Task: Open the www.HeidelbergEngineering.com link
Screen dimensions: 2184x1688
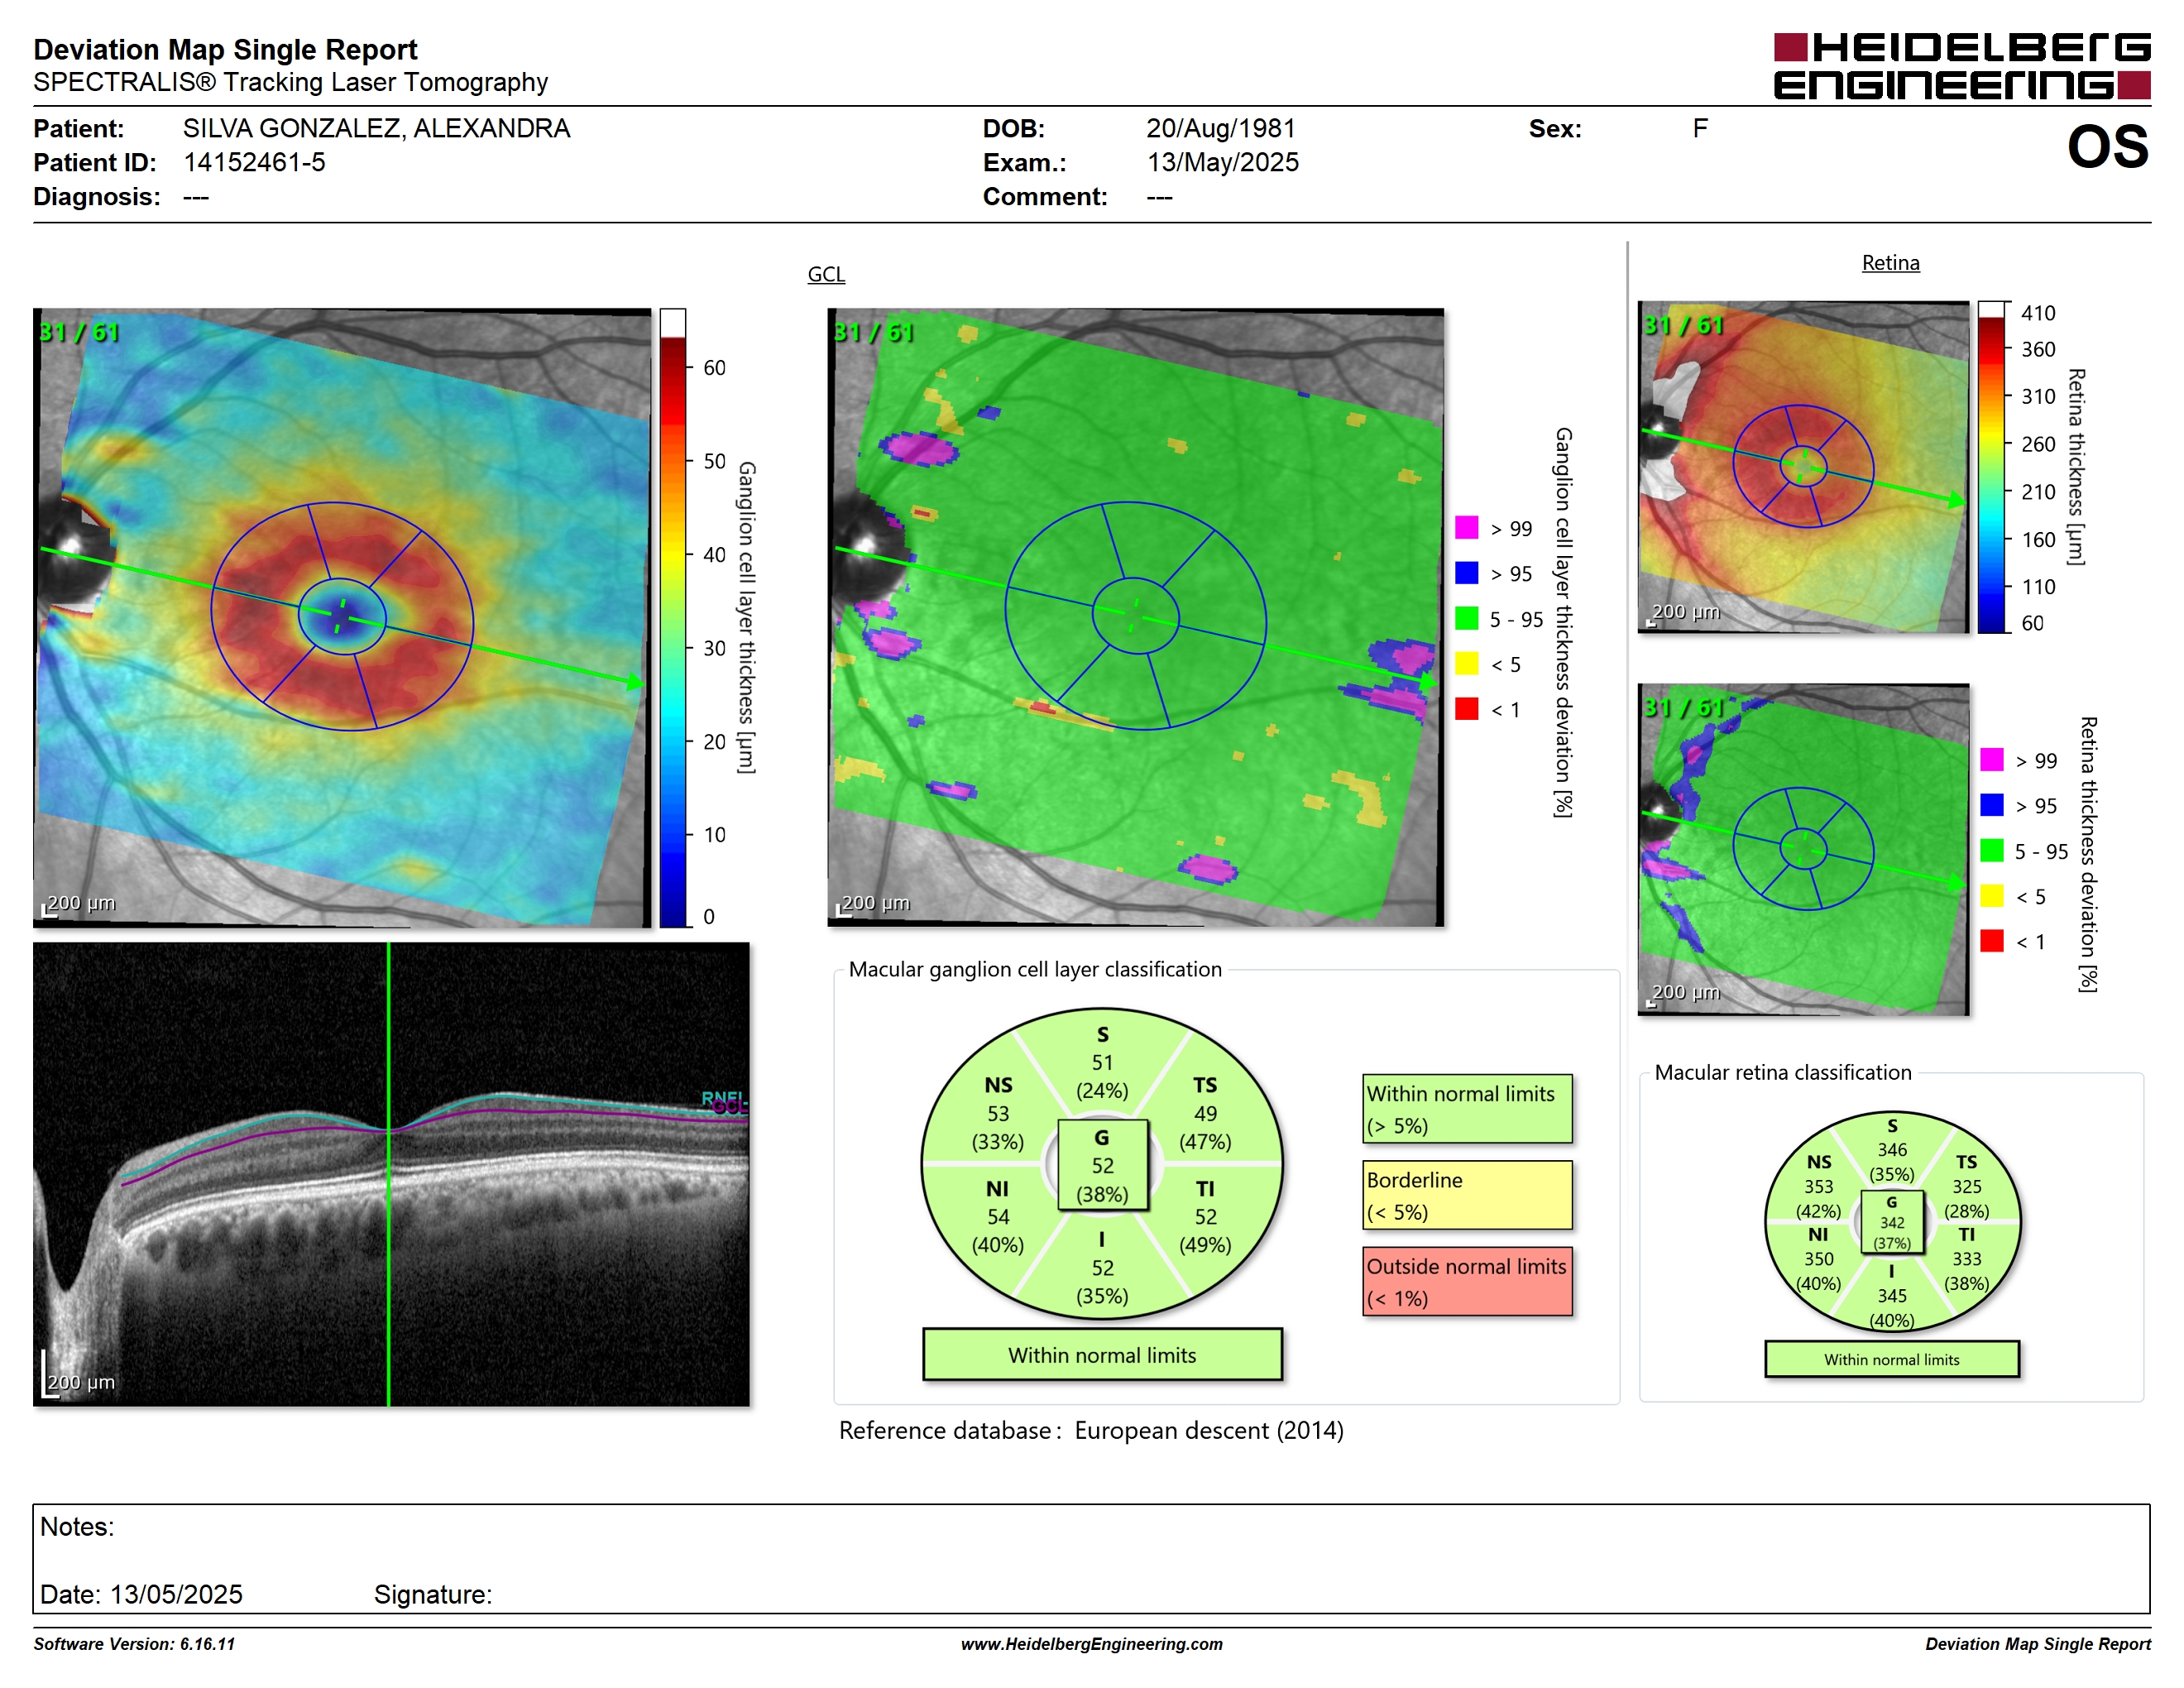Action: 1092,1644
